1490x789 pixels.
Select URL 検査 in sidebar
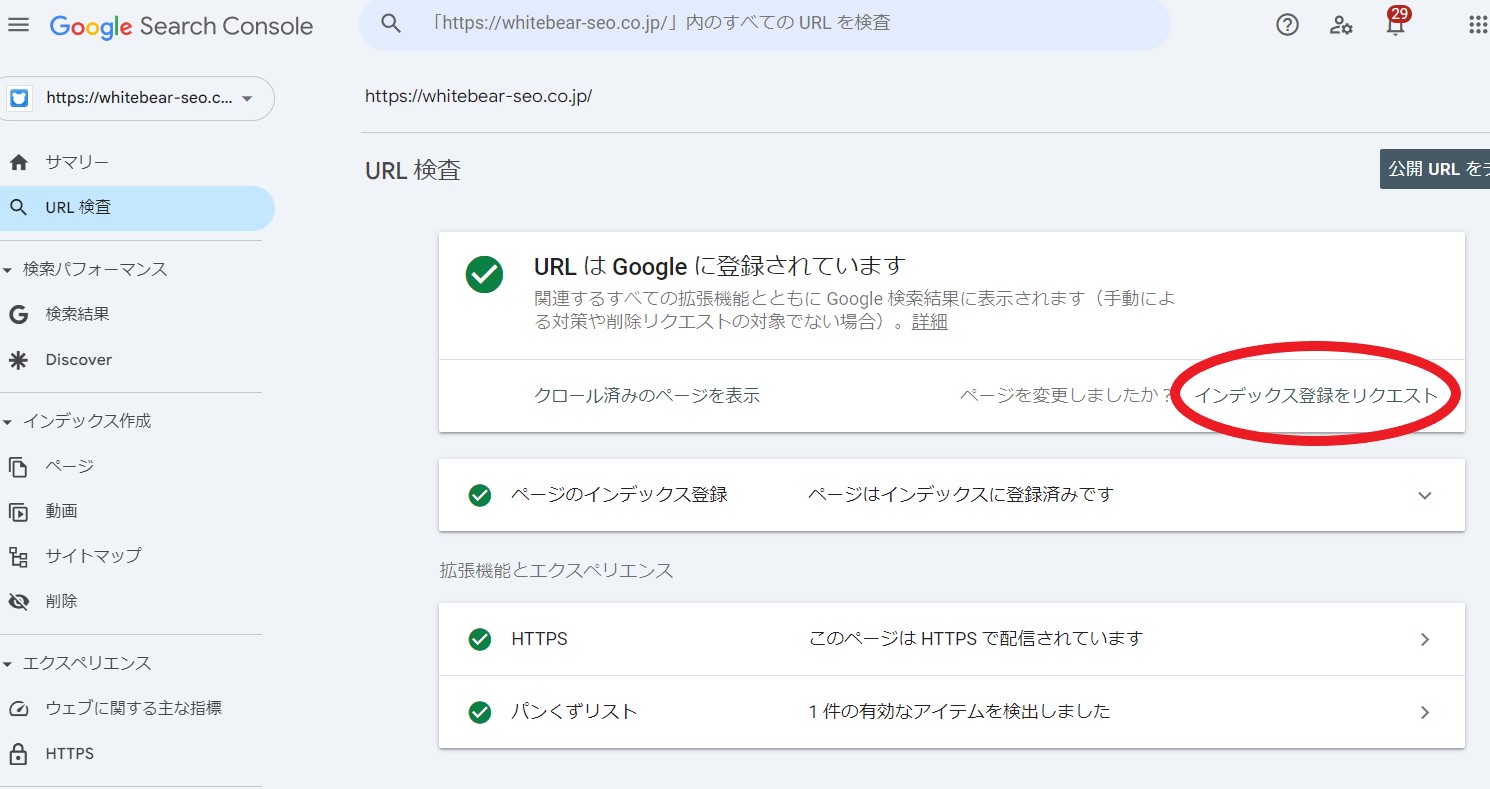(137, 208)
